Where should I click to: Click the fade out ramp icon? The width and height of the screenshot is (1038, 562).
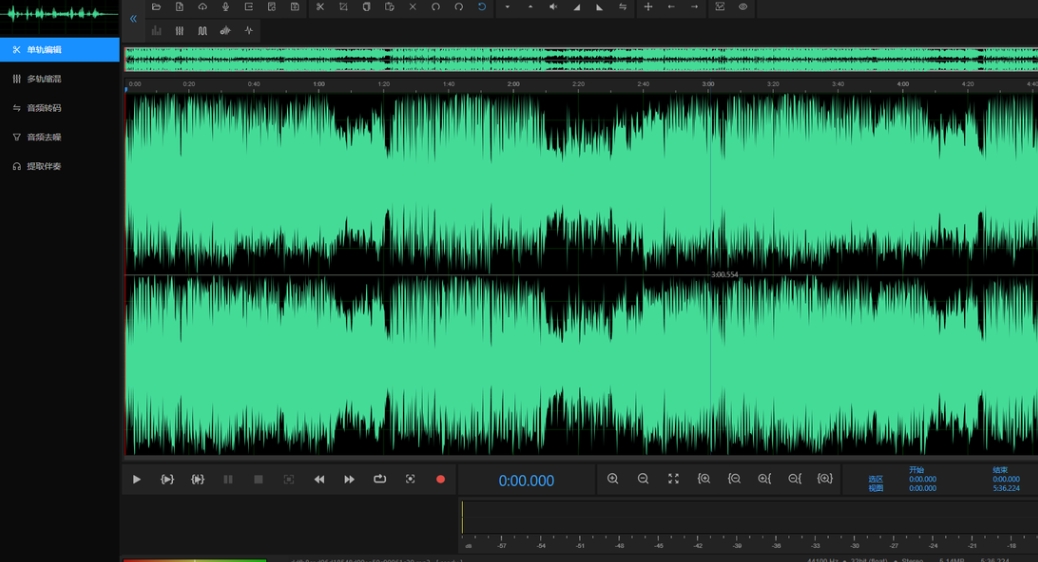[x=600, y=7]
